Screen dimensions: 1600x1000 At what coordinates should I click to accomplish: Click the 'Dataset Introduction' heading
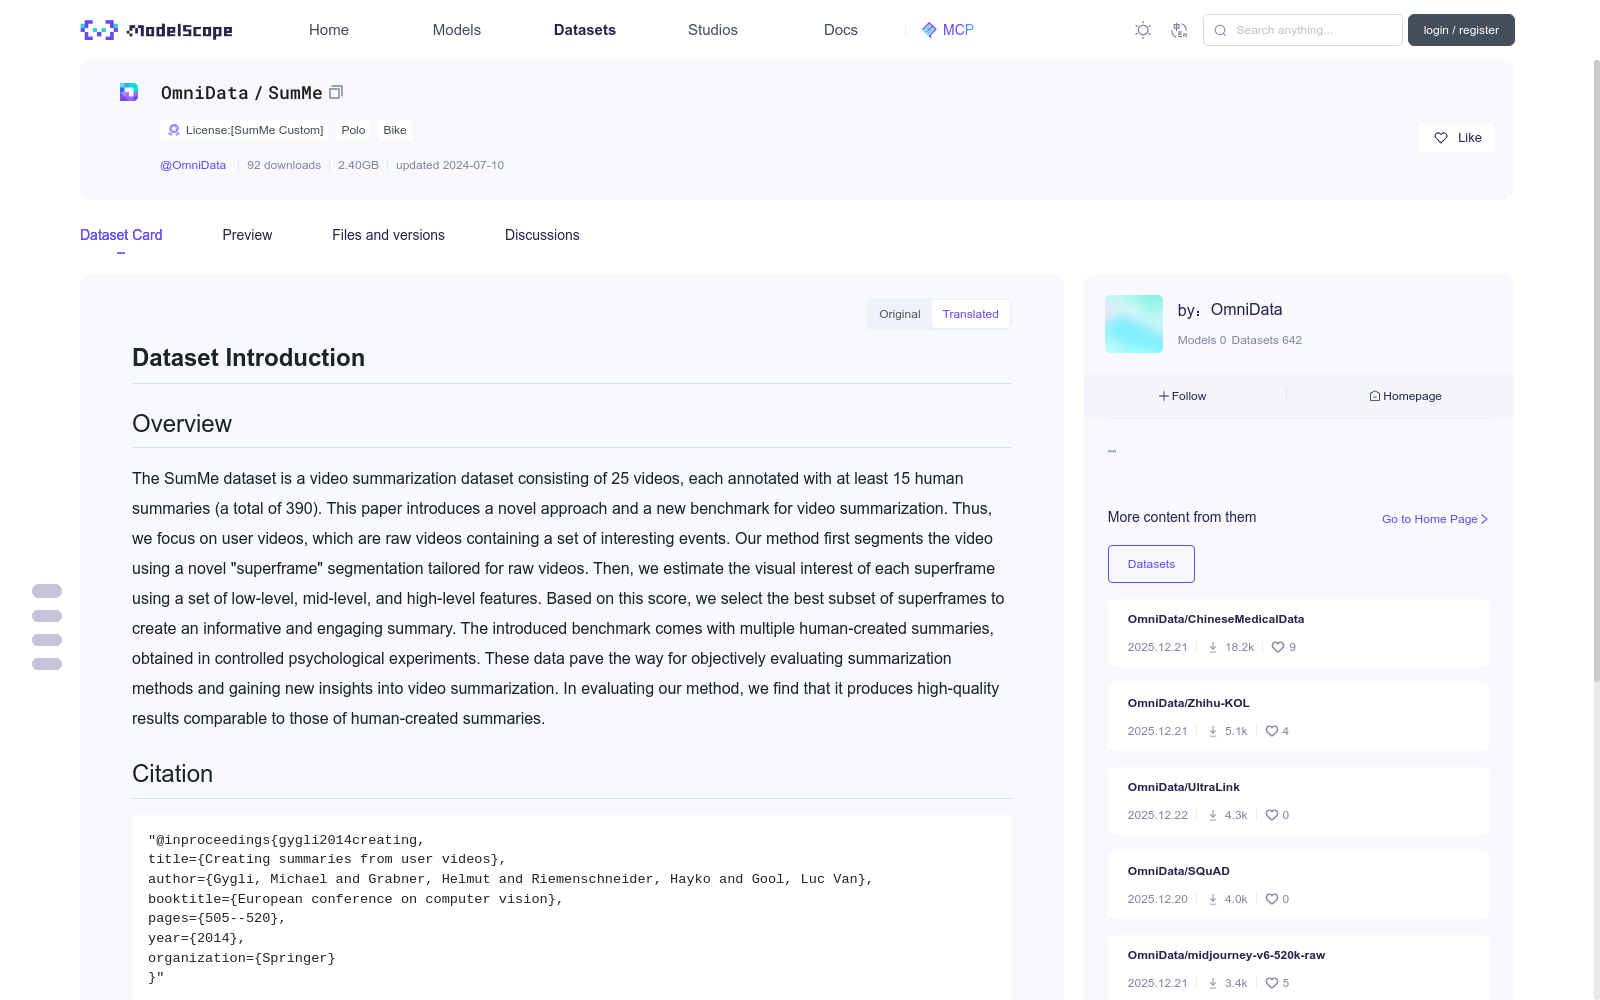pos(248,358)
